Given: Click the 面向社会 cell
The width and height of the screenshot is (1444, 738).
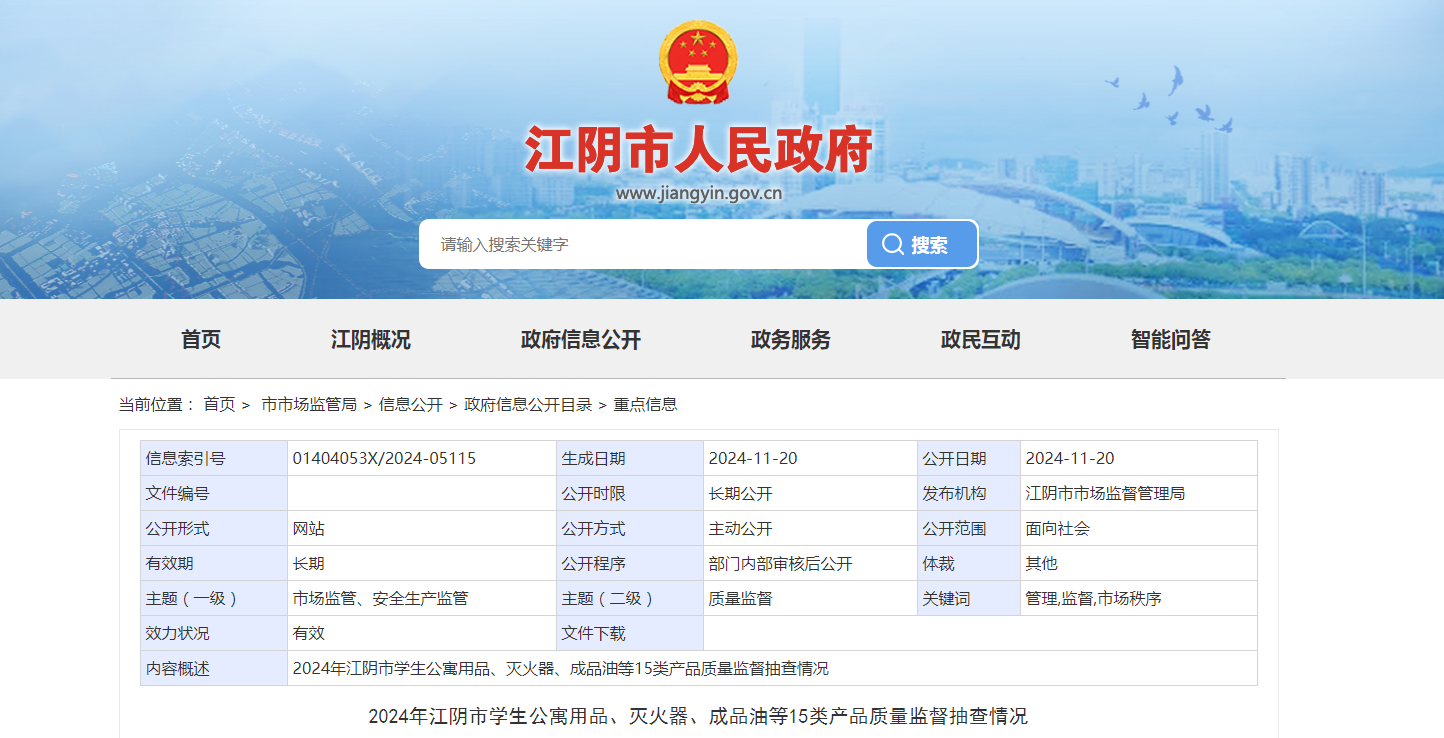Looking at the screenshot, I should [1139, 529].
